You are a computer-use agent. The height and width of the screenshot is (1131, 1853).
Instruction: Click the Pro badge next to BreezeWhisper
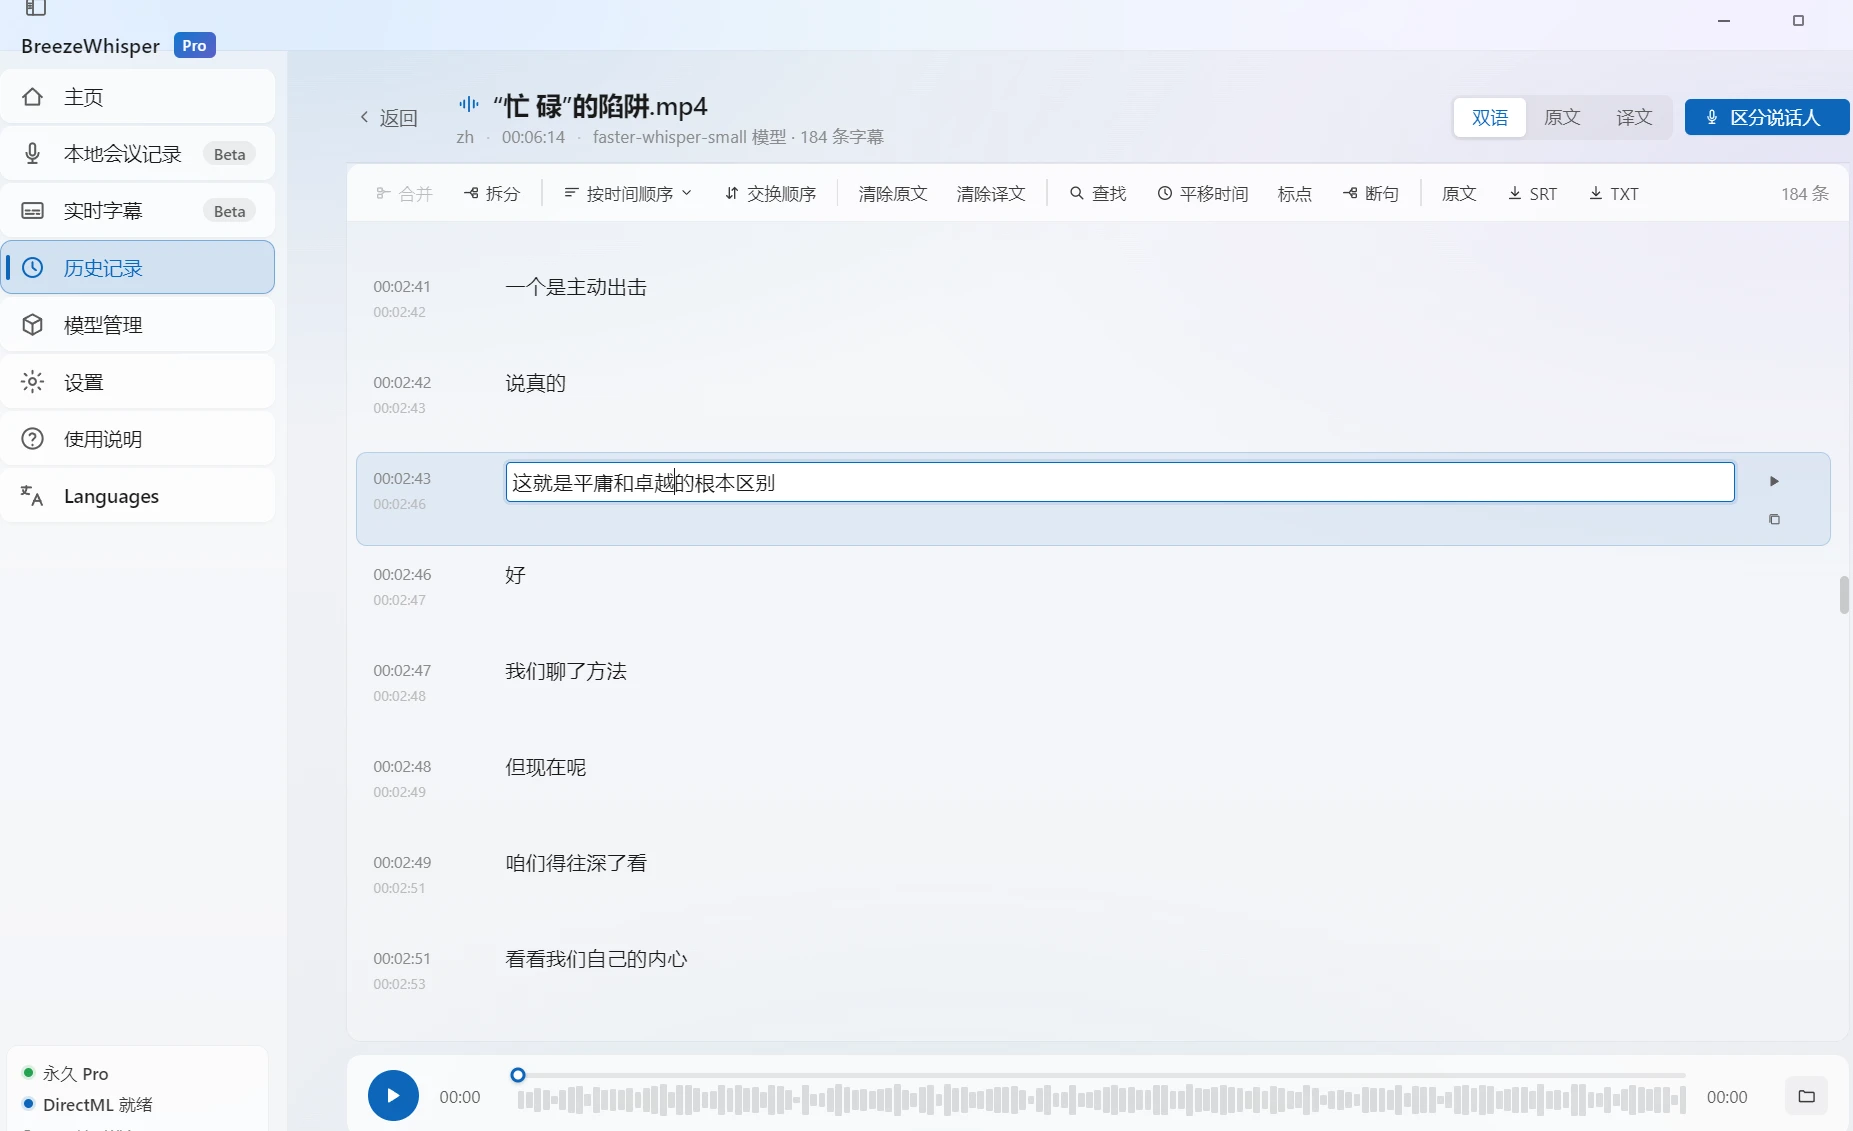pos(195,45)
